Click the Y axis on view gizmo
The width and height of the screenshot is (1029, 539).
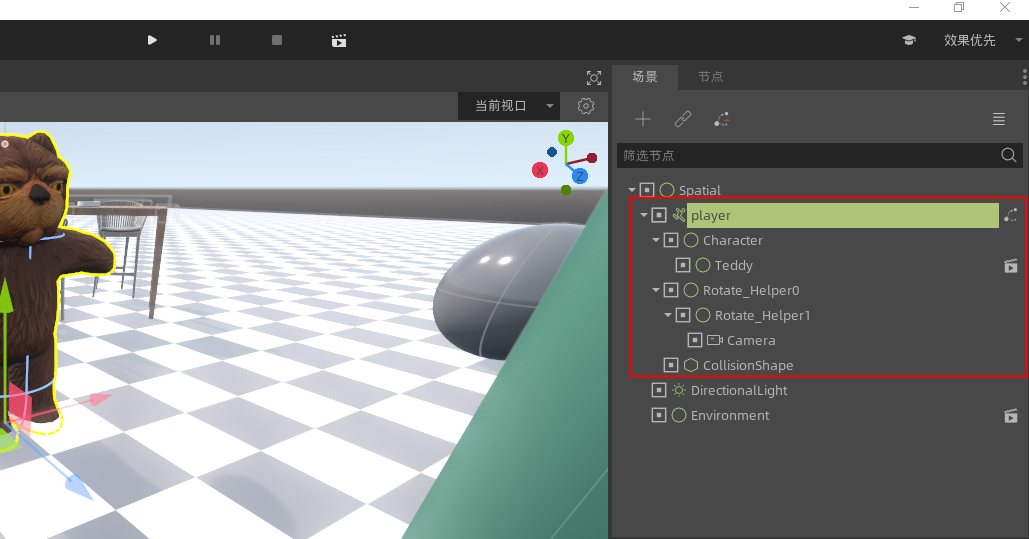point(566,138)
